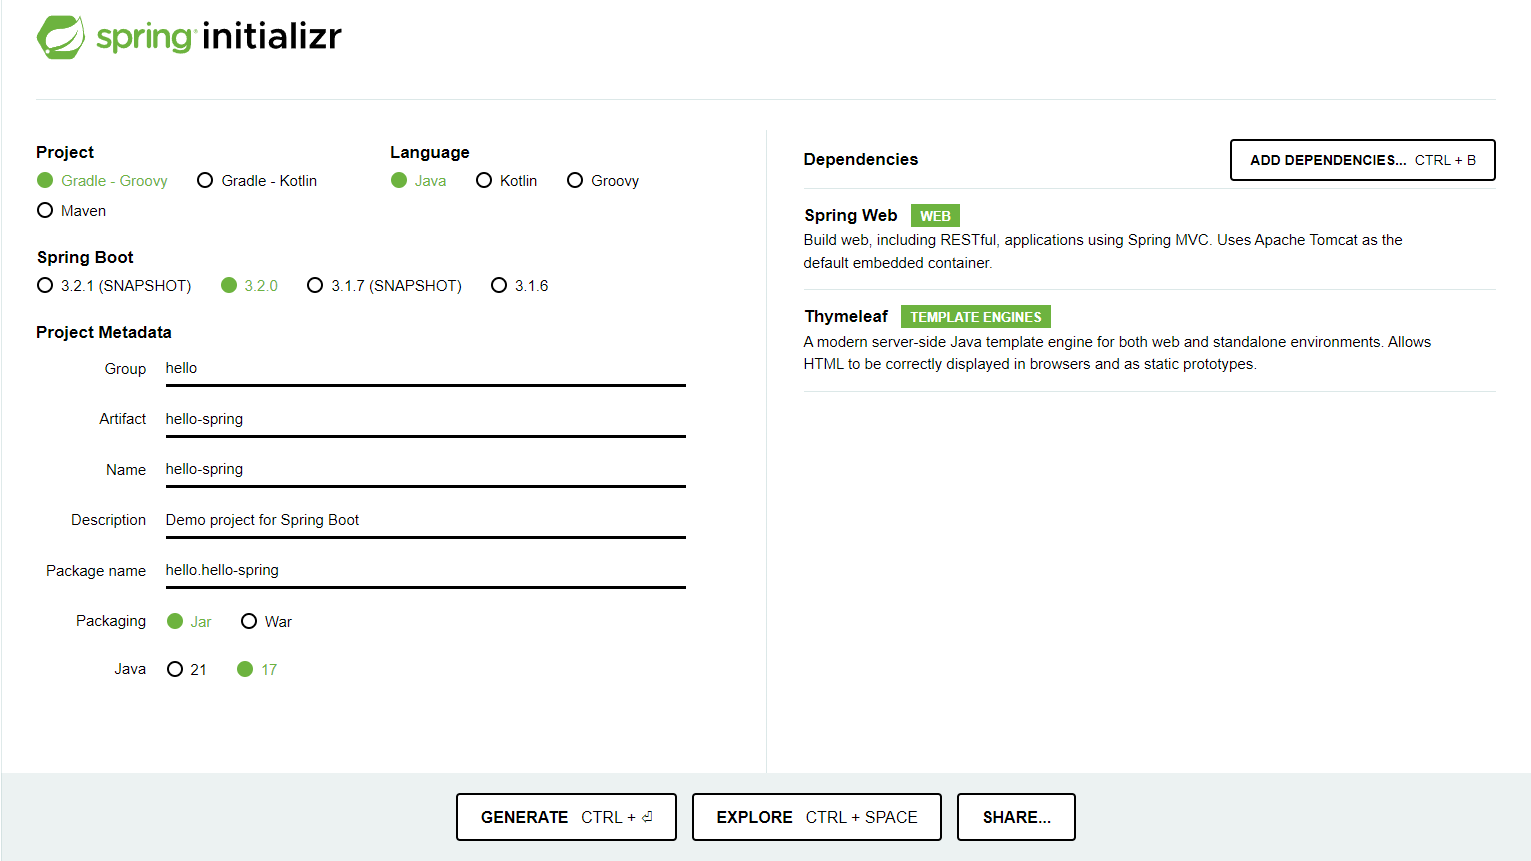Open the Add Dependencies dialog
1531x861 pixels.
1363,160
